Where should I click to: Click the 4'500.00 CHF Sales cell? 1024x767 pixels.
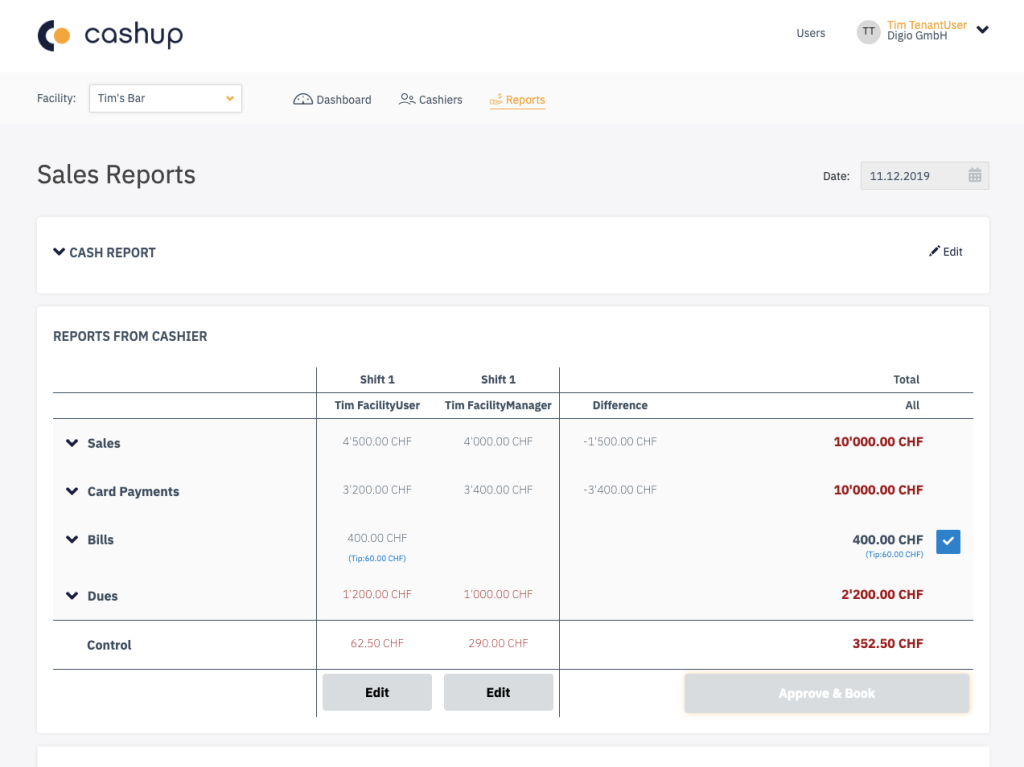[x=377, y=442]
